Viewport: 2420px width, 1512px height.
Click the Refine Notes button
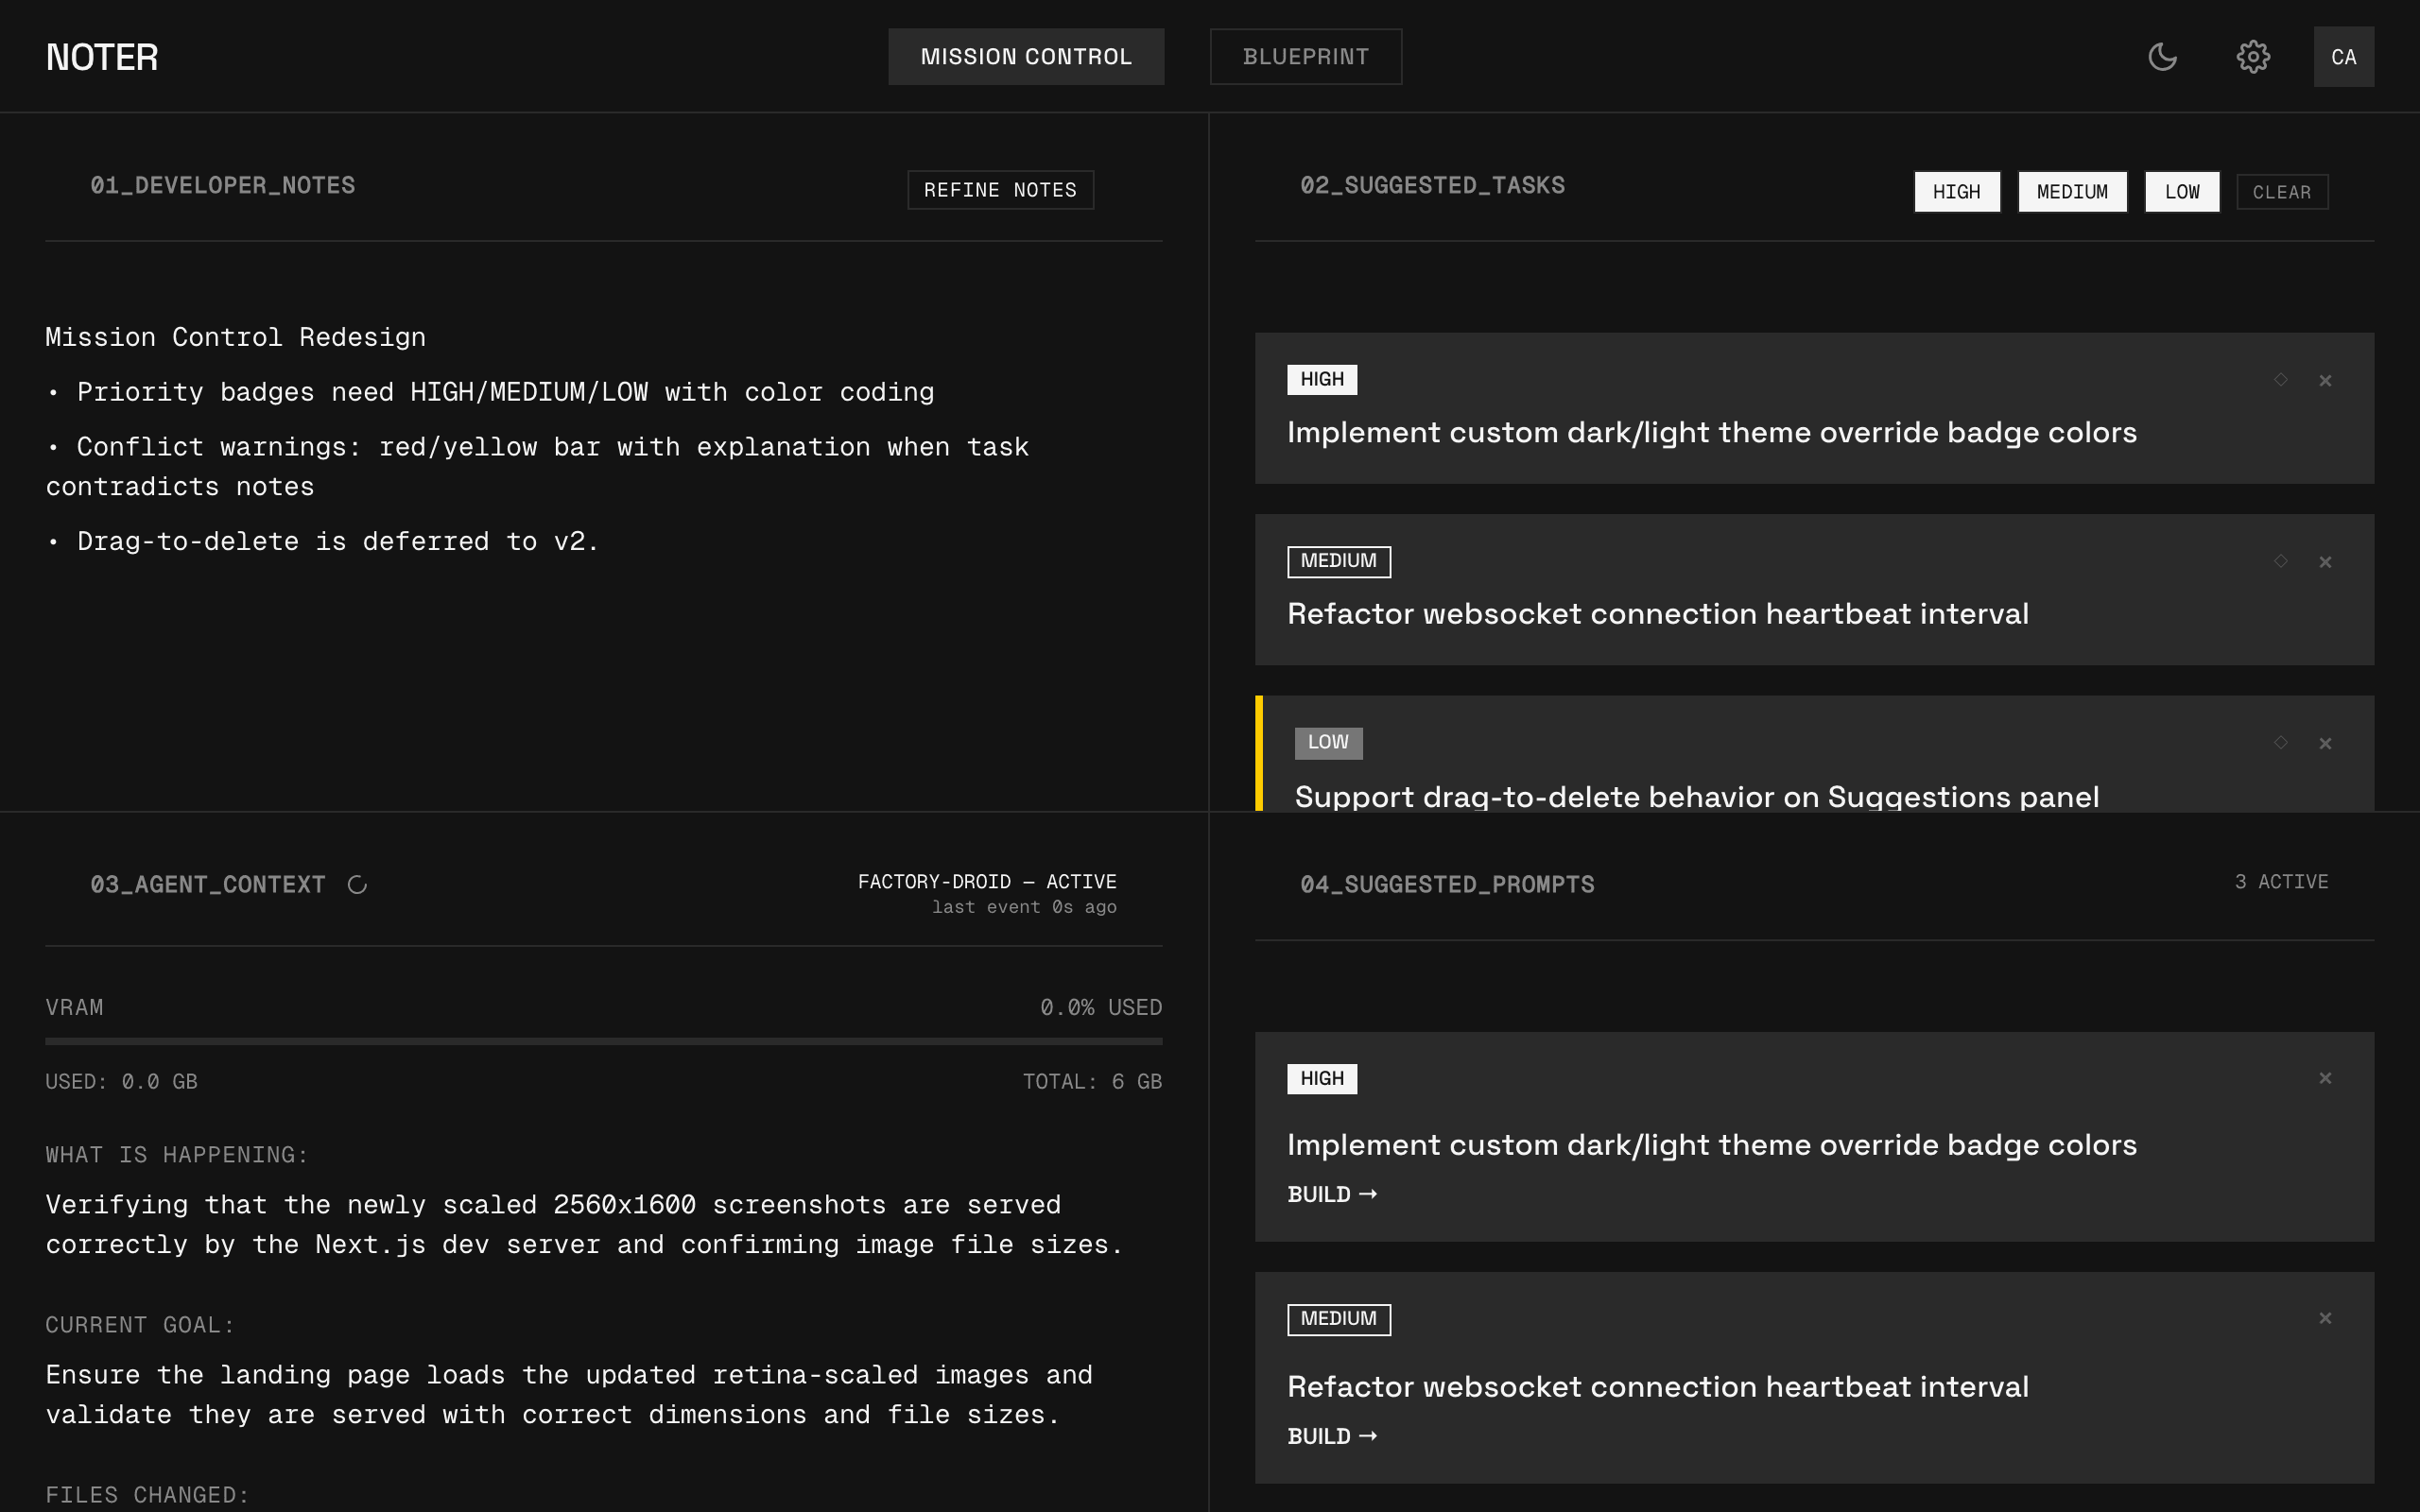pos(1000,190)
